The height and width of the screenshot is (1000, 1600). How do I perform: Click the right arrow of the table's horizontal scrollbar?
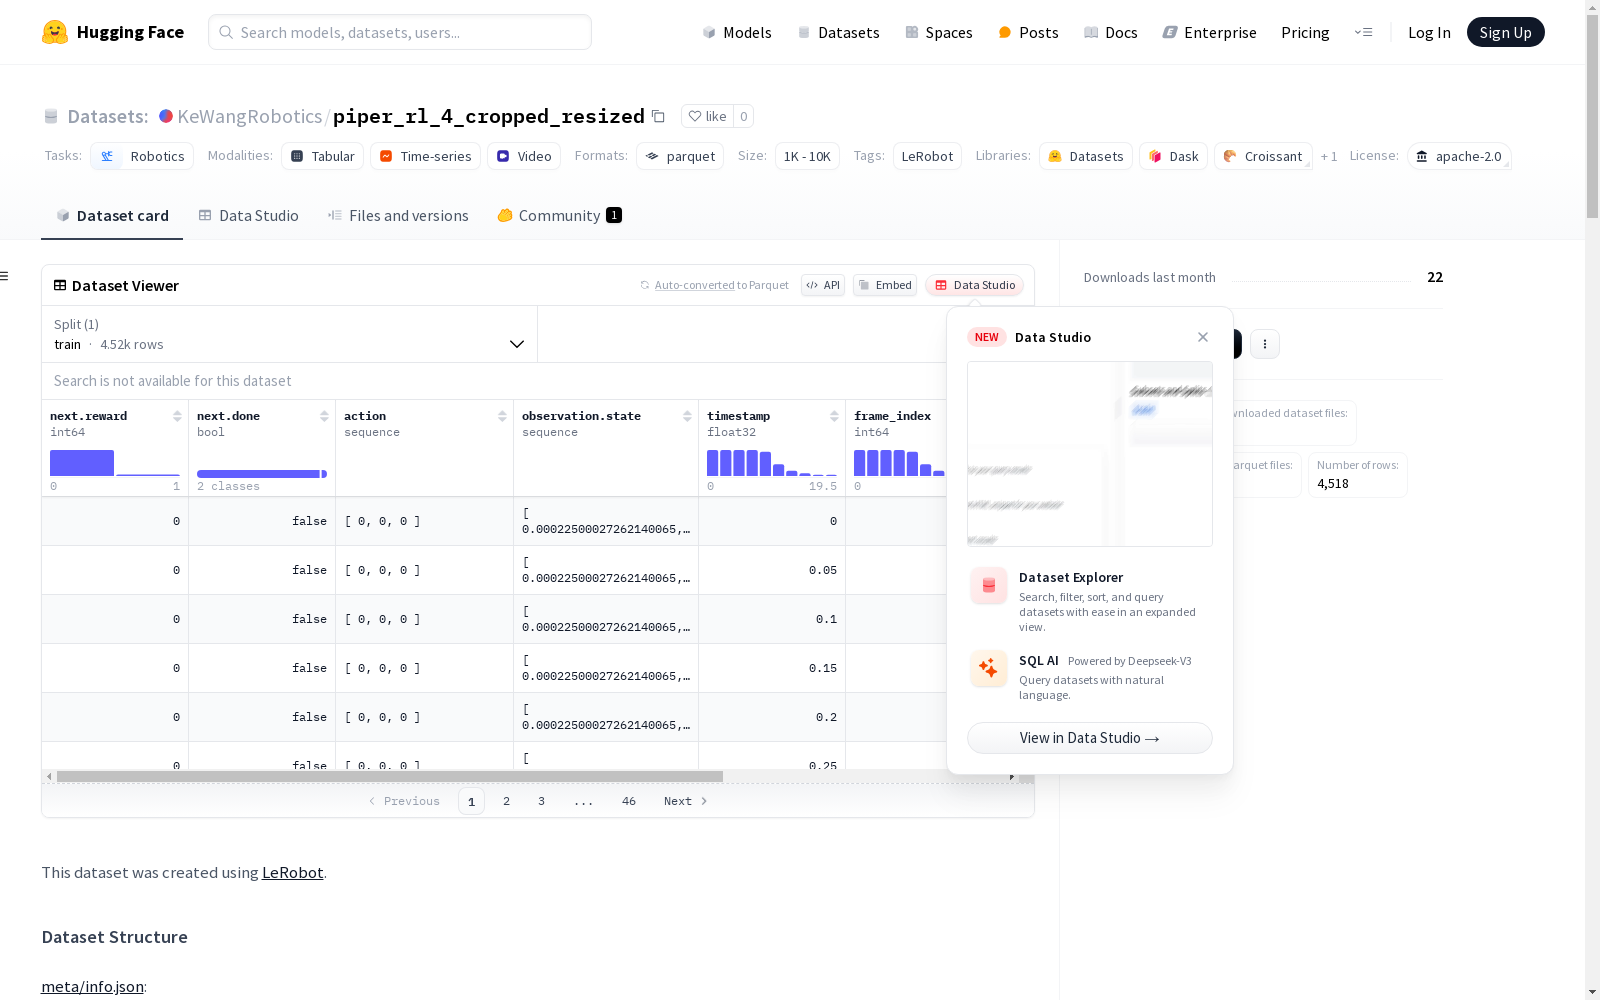point(1012,776)
